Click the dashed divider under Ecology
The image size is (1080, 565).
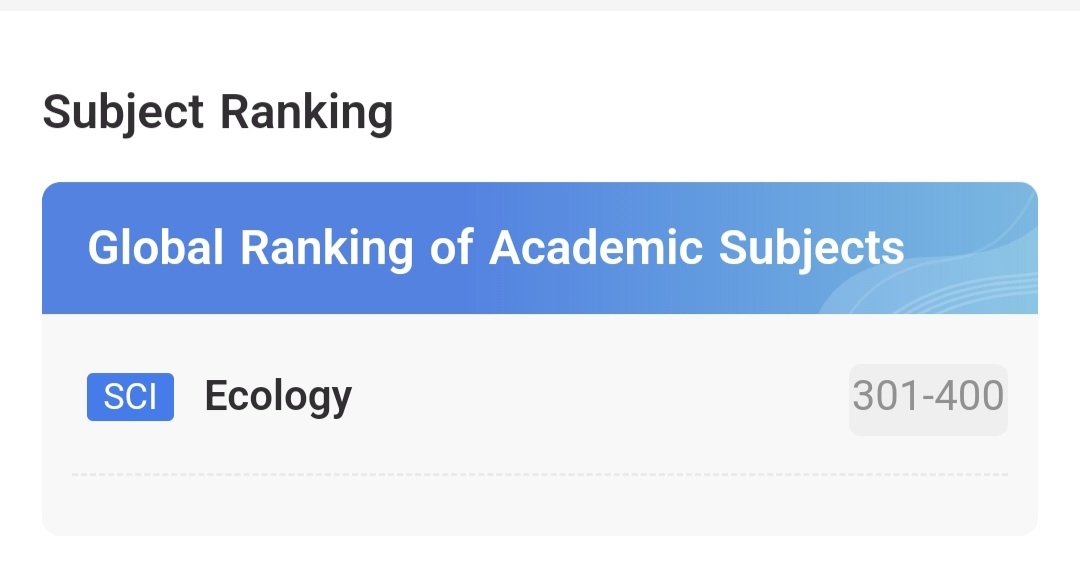[540, 475]
